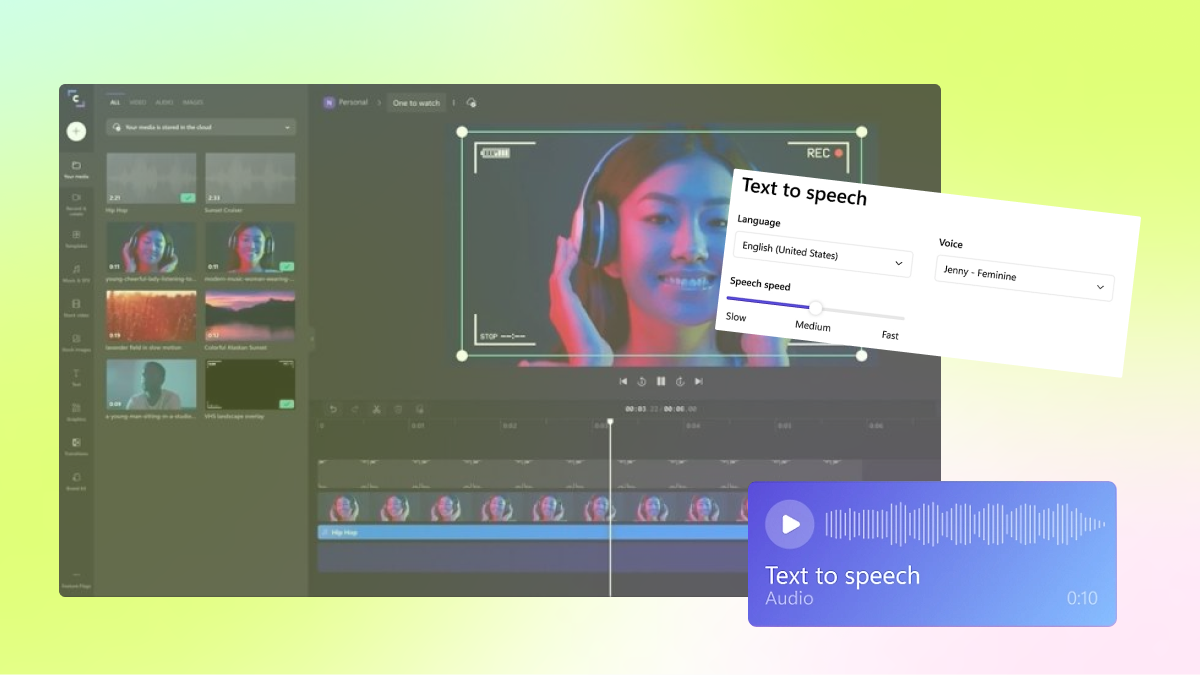Image resolution: width=1200 pixels, height=675 pixels.
Task: Select the video clip track in timeline
Action: click(x=532, y=506)
